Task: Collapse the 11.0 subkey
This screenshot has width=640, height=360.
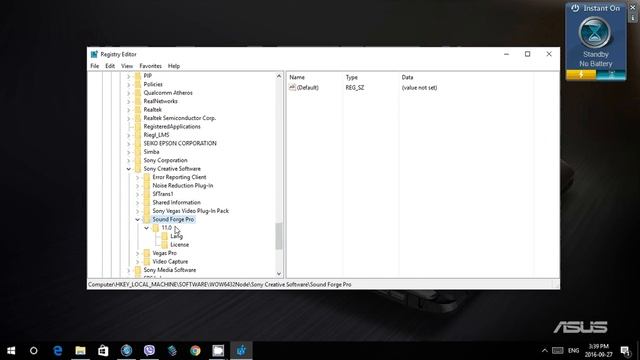Action: point(147,228)
